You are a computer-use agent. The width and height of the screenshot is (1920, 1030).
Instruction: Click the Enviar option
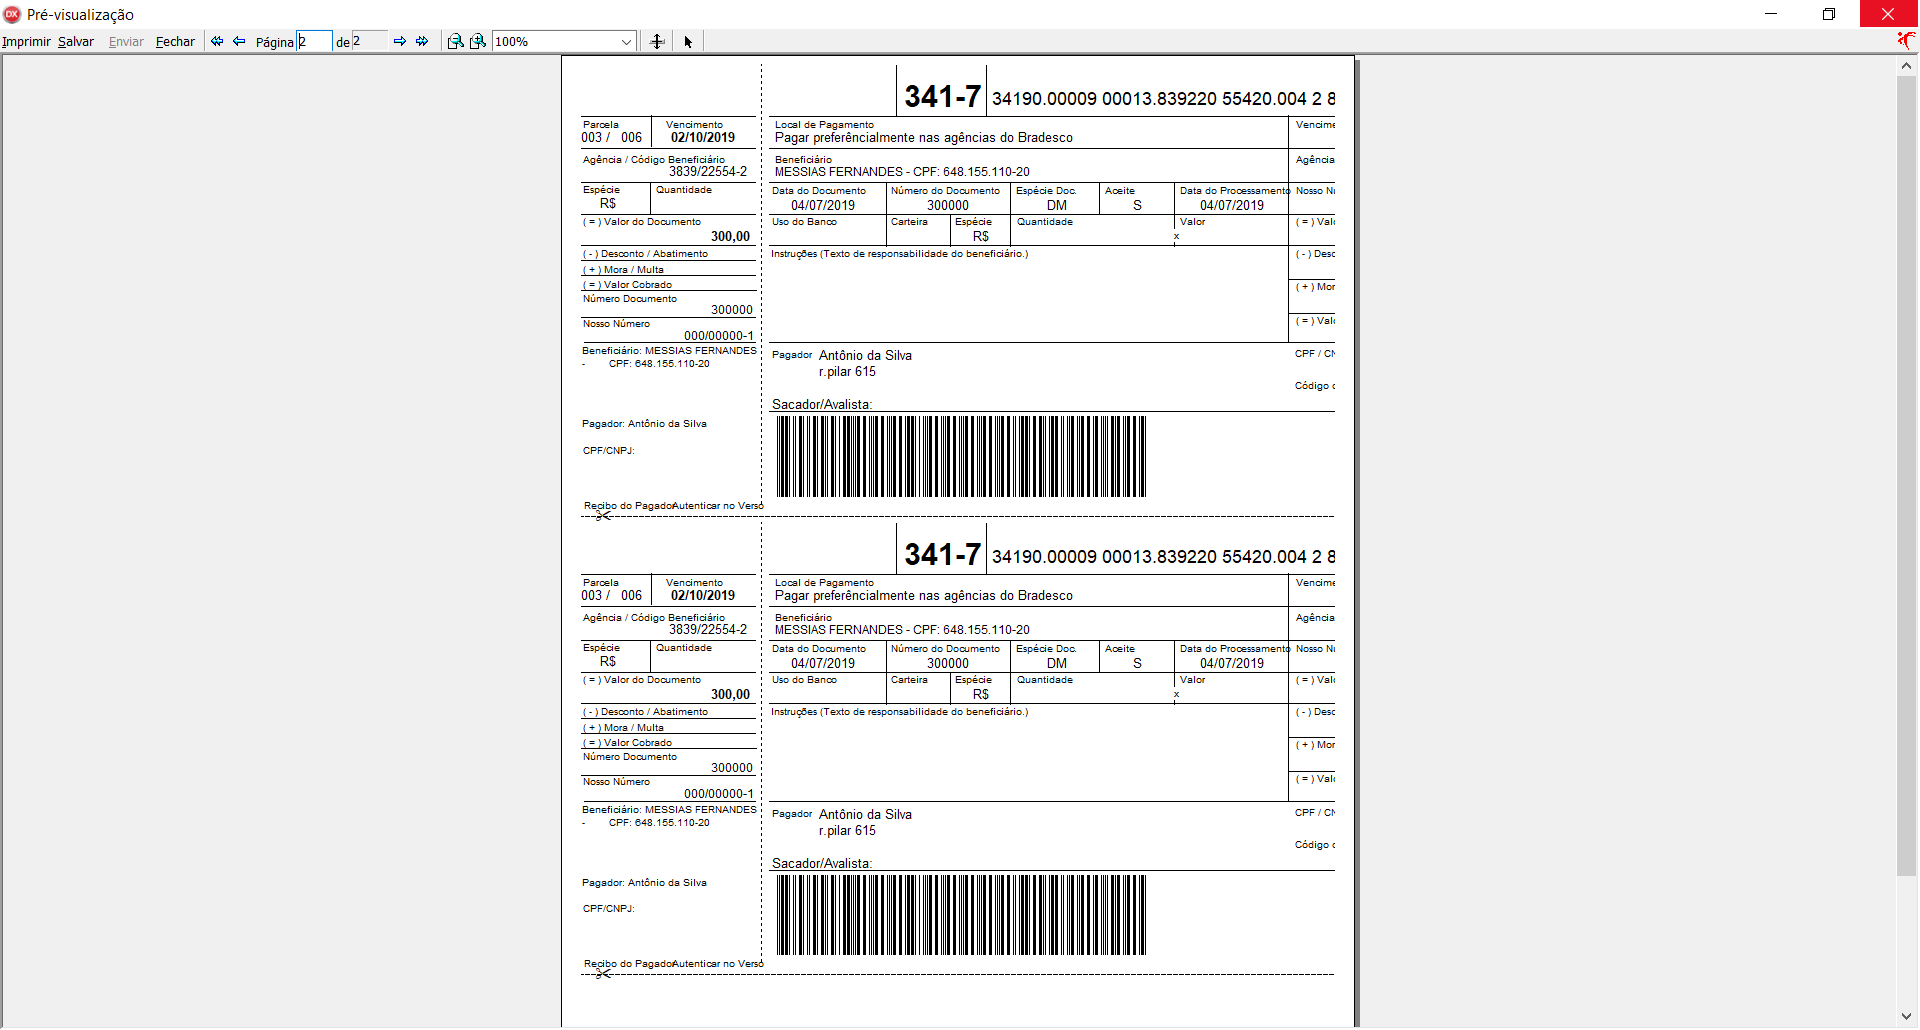[x=126, y=41]
